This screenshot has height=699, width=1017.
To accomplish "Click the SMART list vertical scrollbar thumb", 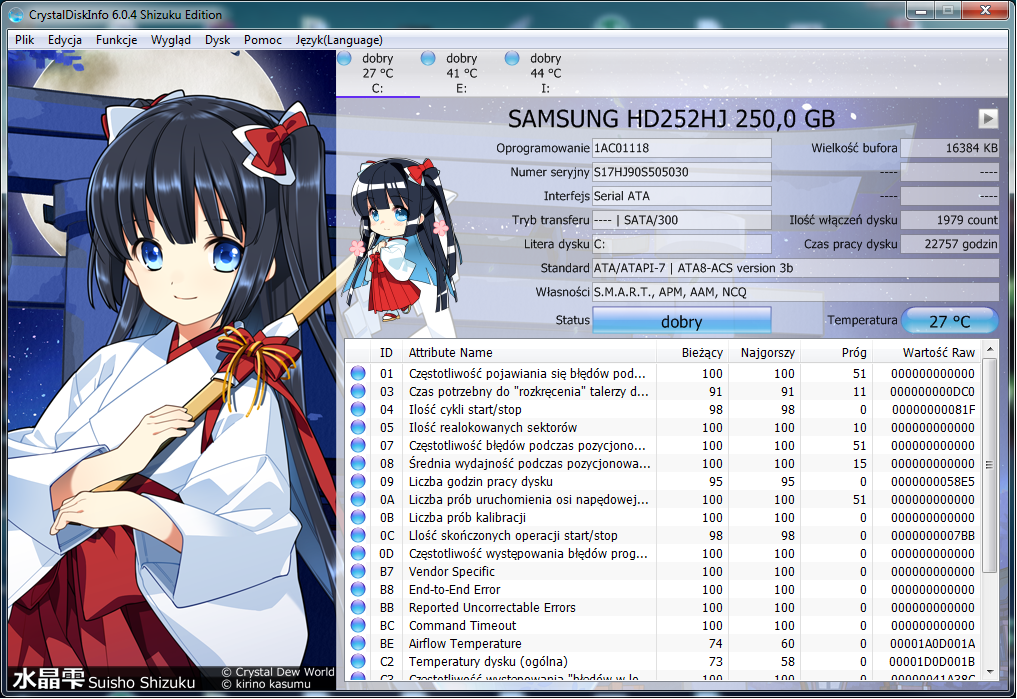I will click(x=990, y=464).
